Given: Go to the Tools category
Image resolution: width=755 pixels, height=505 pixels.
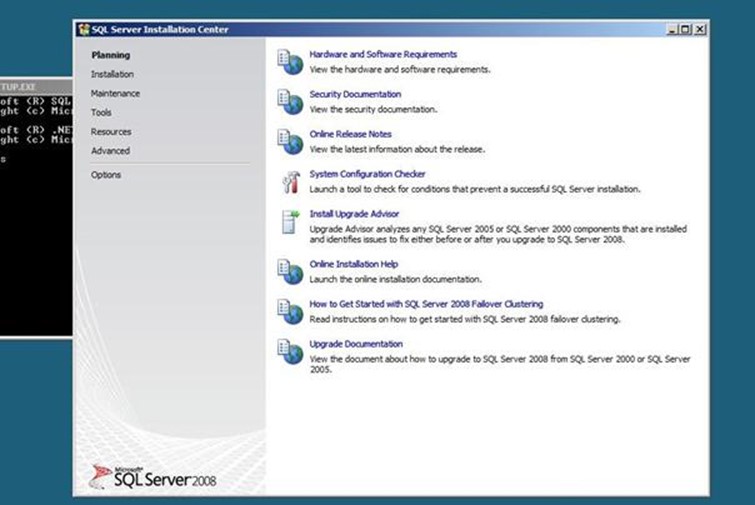Looking at the screenshot, I should coord(101,113).
